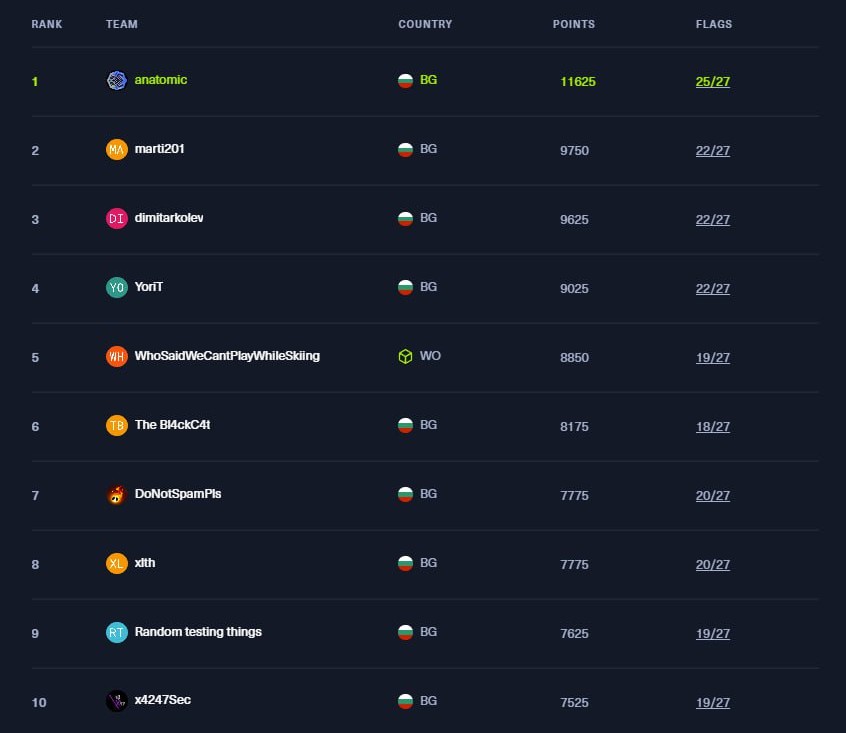Click Random testing things RT avatar

pos(117,633)
